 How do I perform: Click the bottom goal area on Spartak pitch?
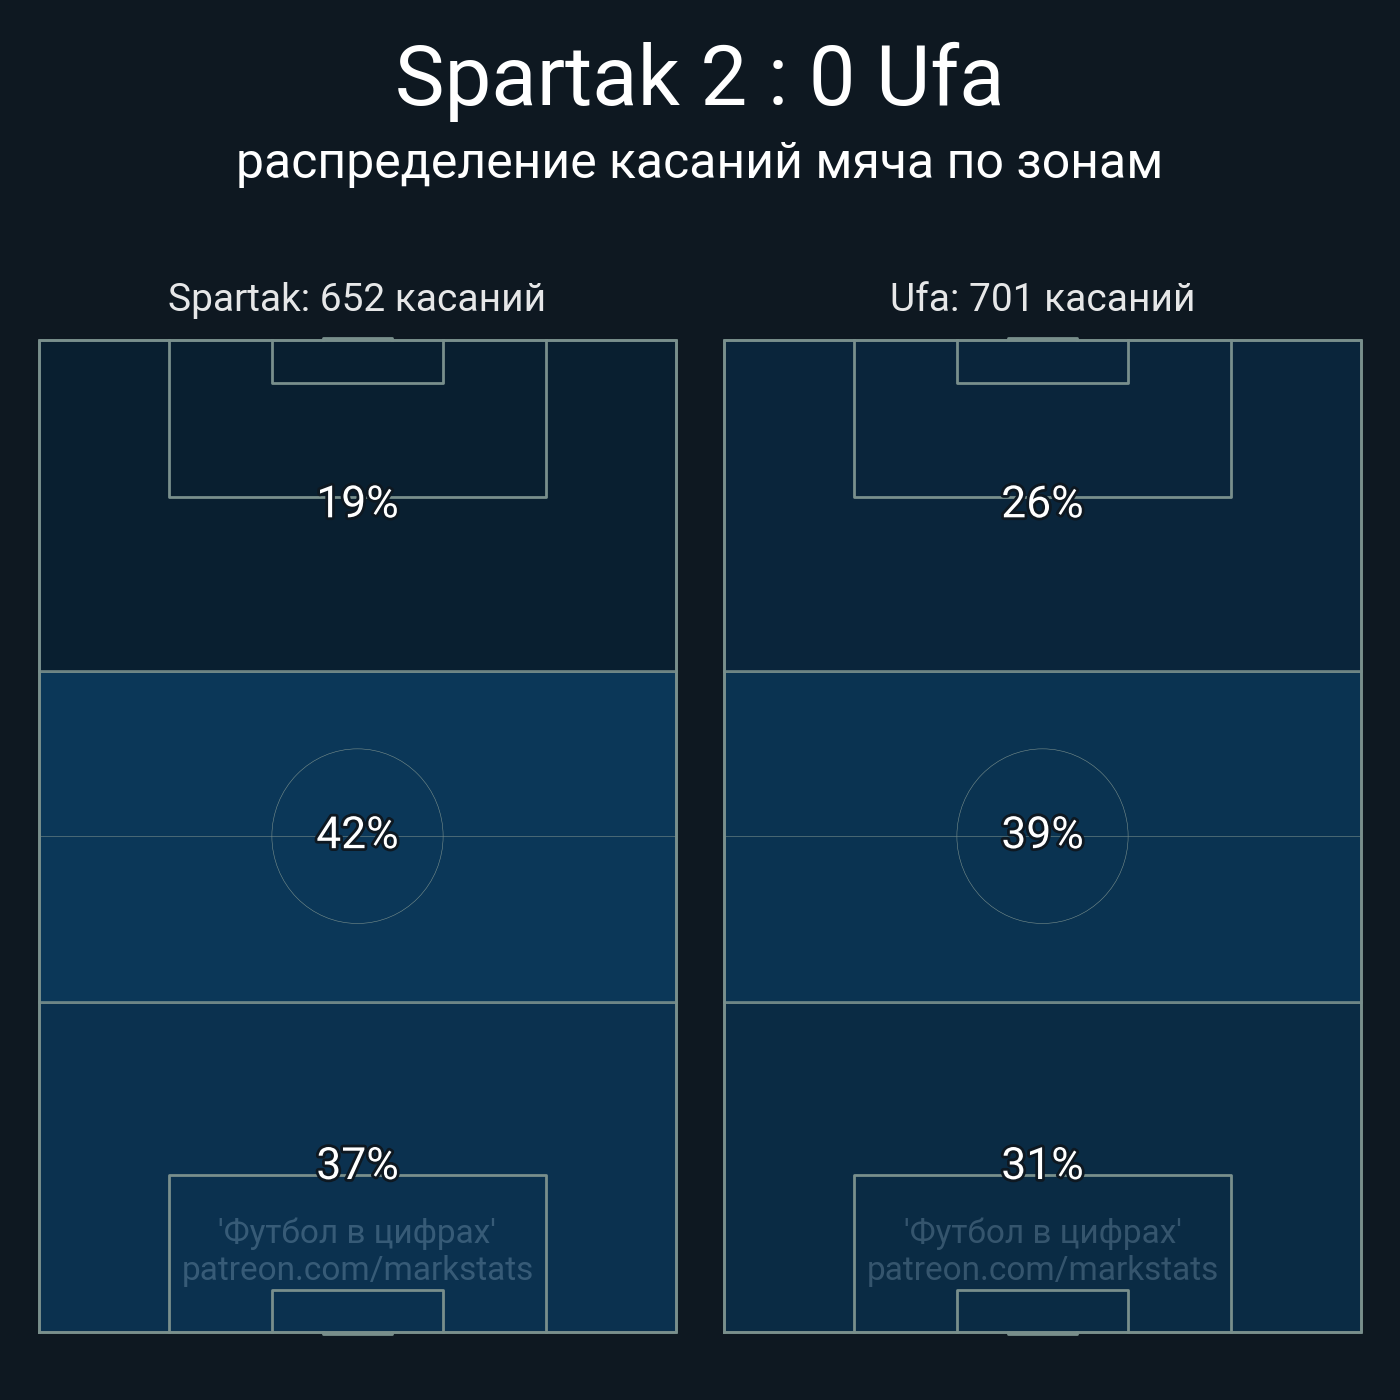tap(357, 1311)
